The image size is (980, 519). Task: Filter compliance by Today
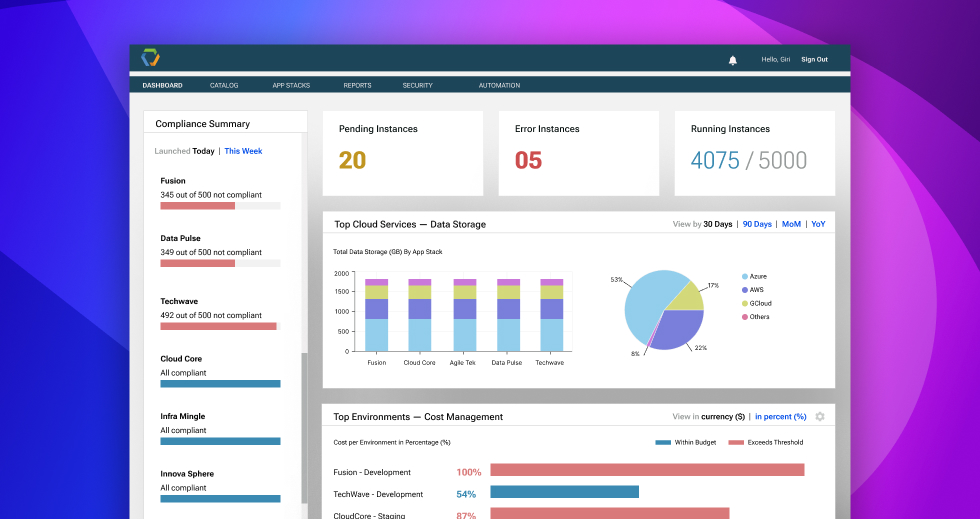(203, 151)
